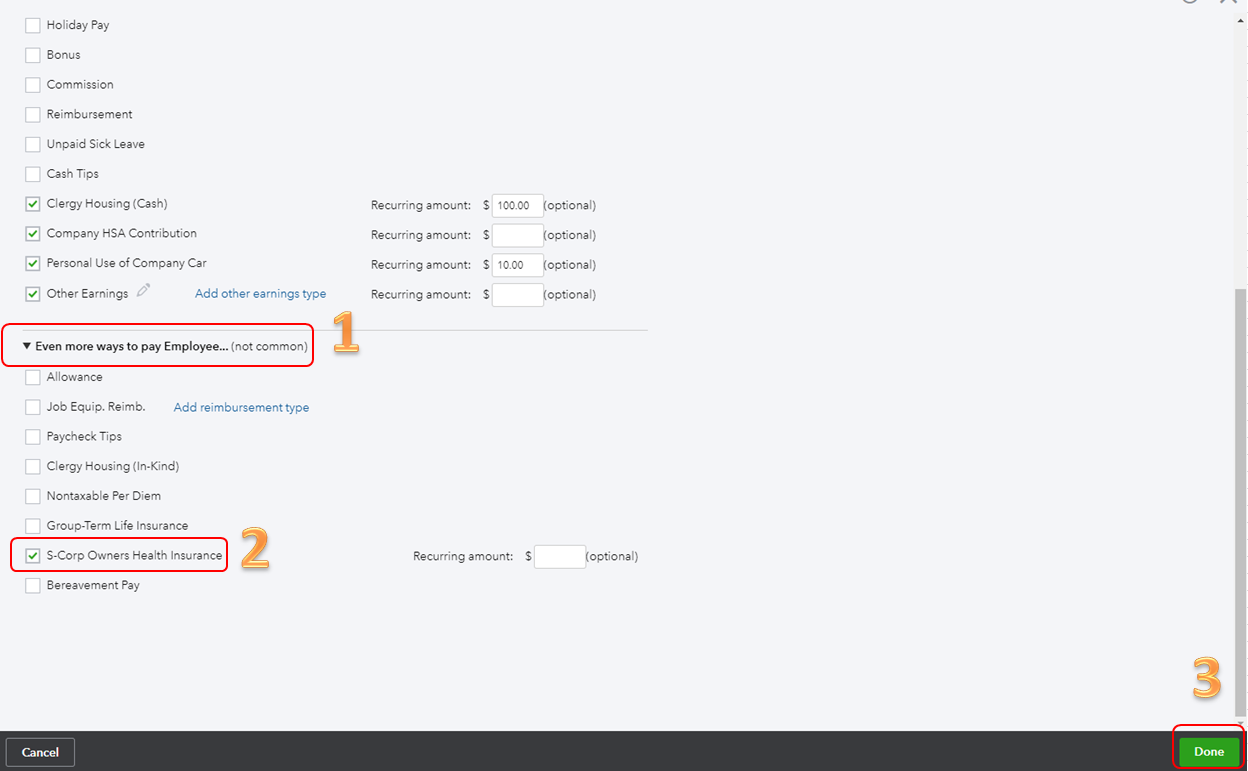
Task: Uncheck Other Earnings checkbox
Action: click(33, 294)
